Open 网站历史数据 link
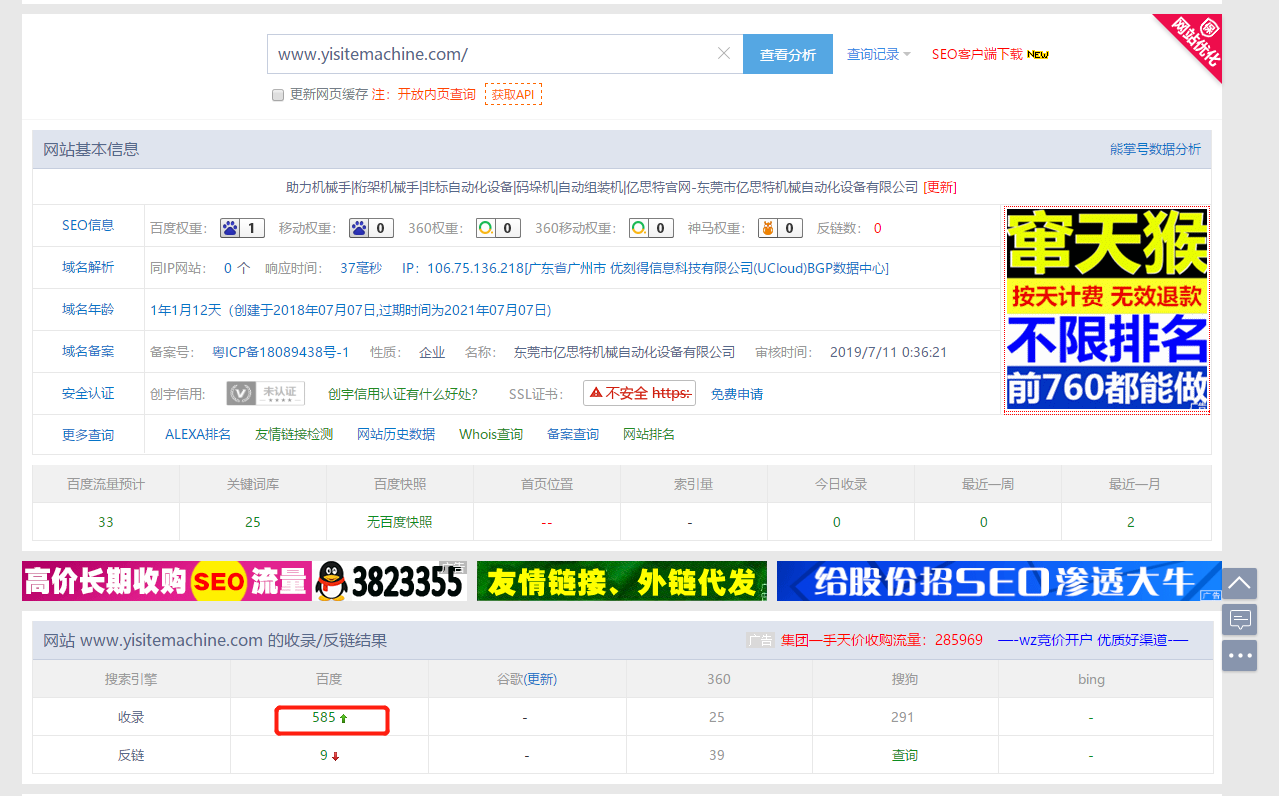Screen dimensions: 1279x796 [x=396, y=434]
